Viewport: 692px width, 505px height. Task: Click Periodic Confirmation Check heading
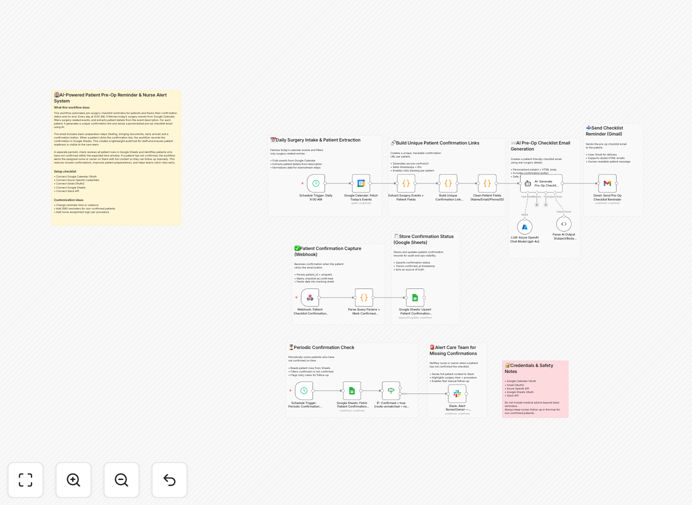point(322,347)
